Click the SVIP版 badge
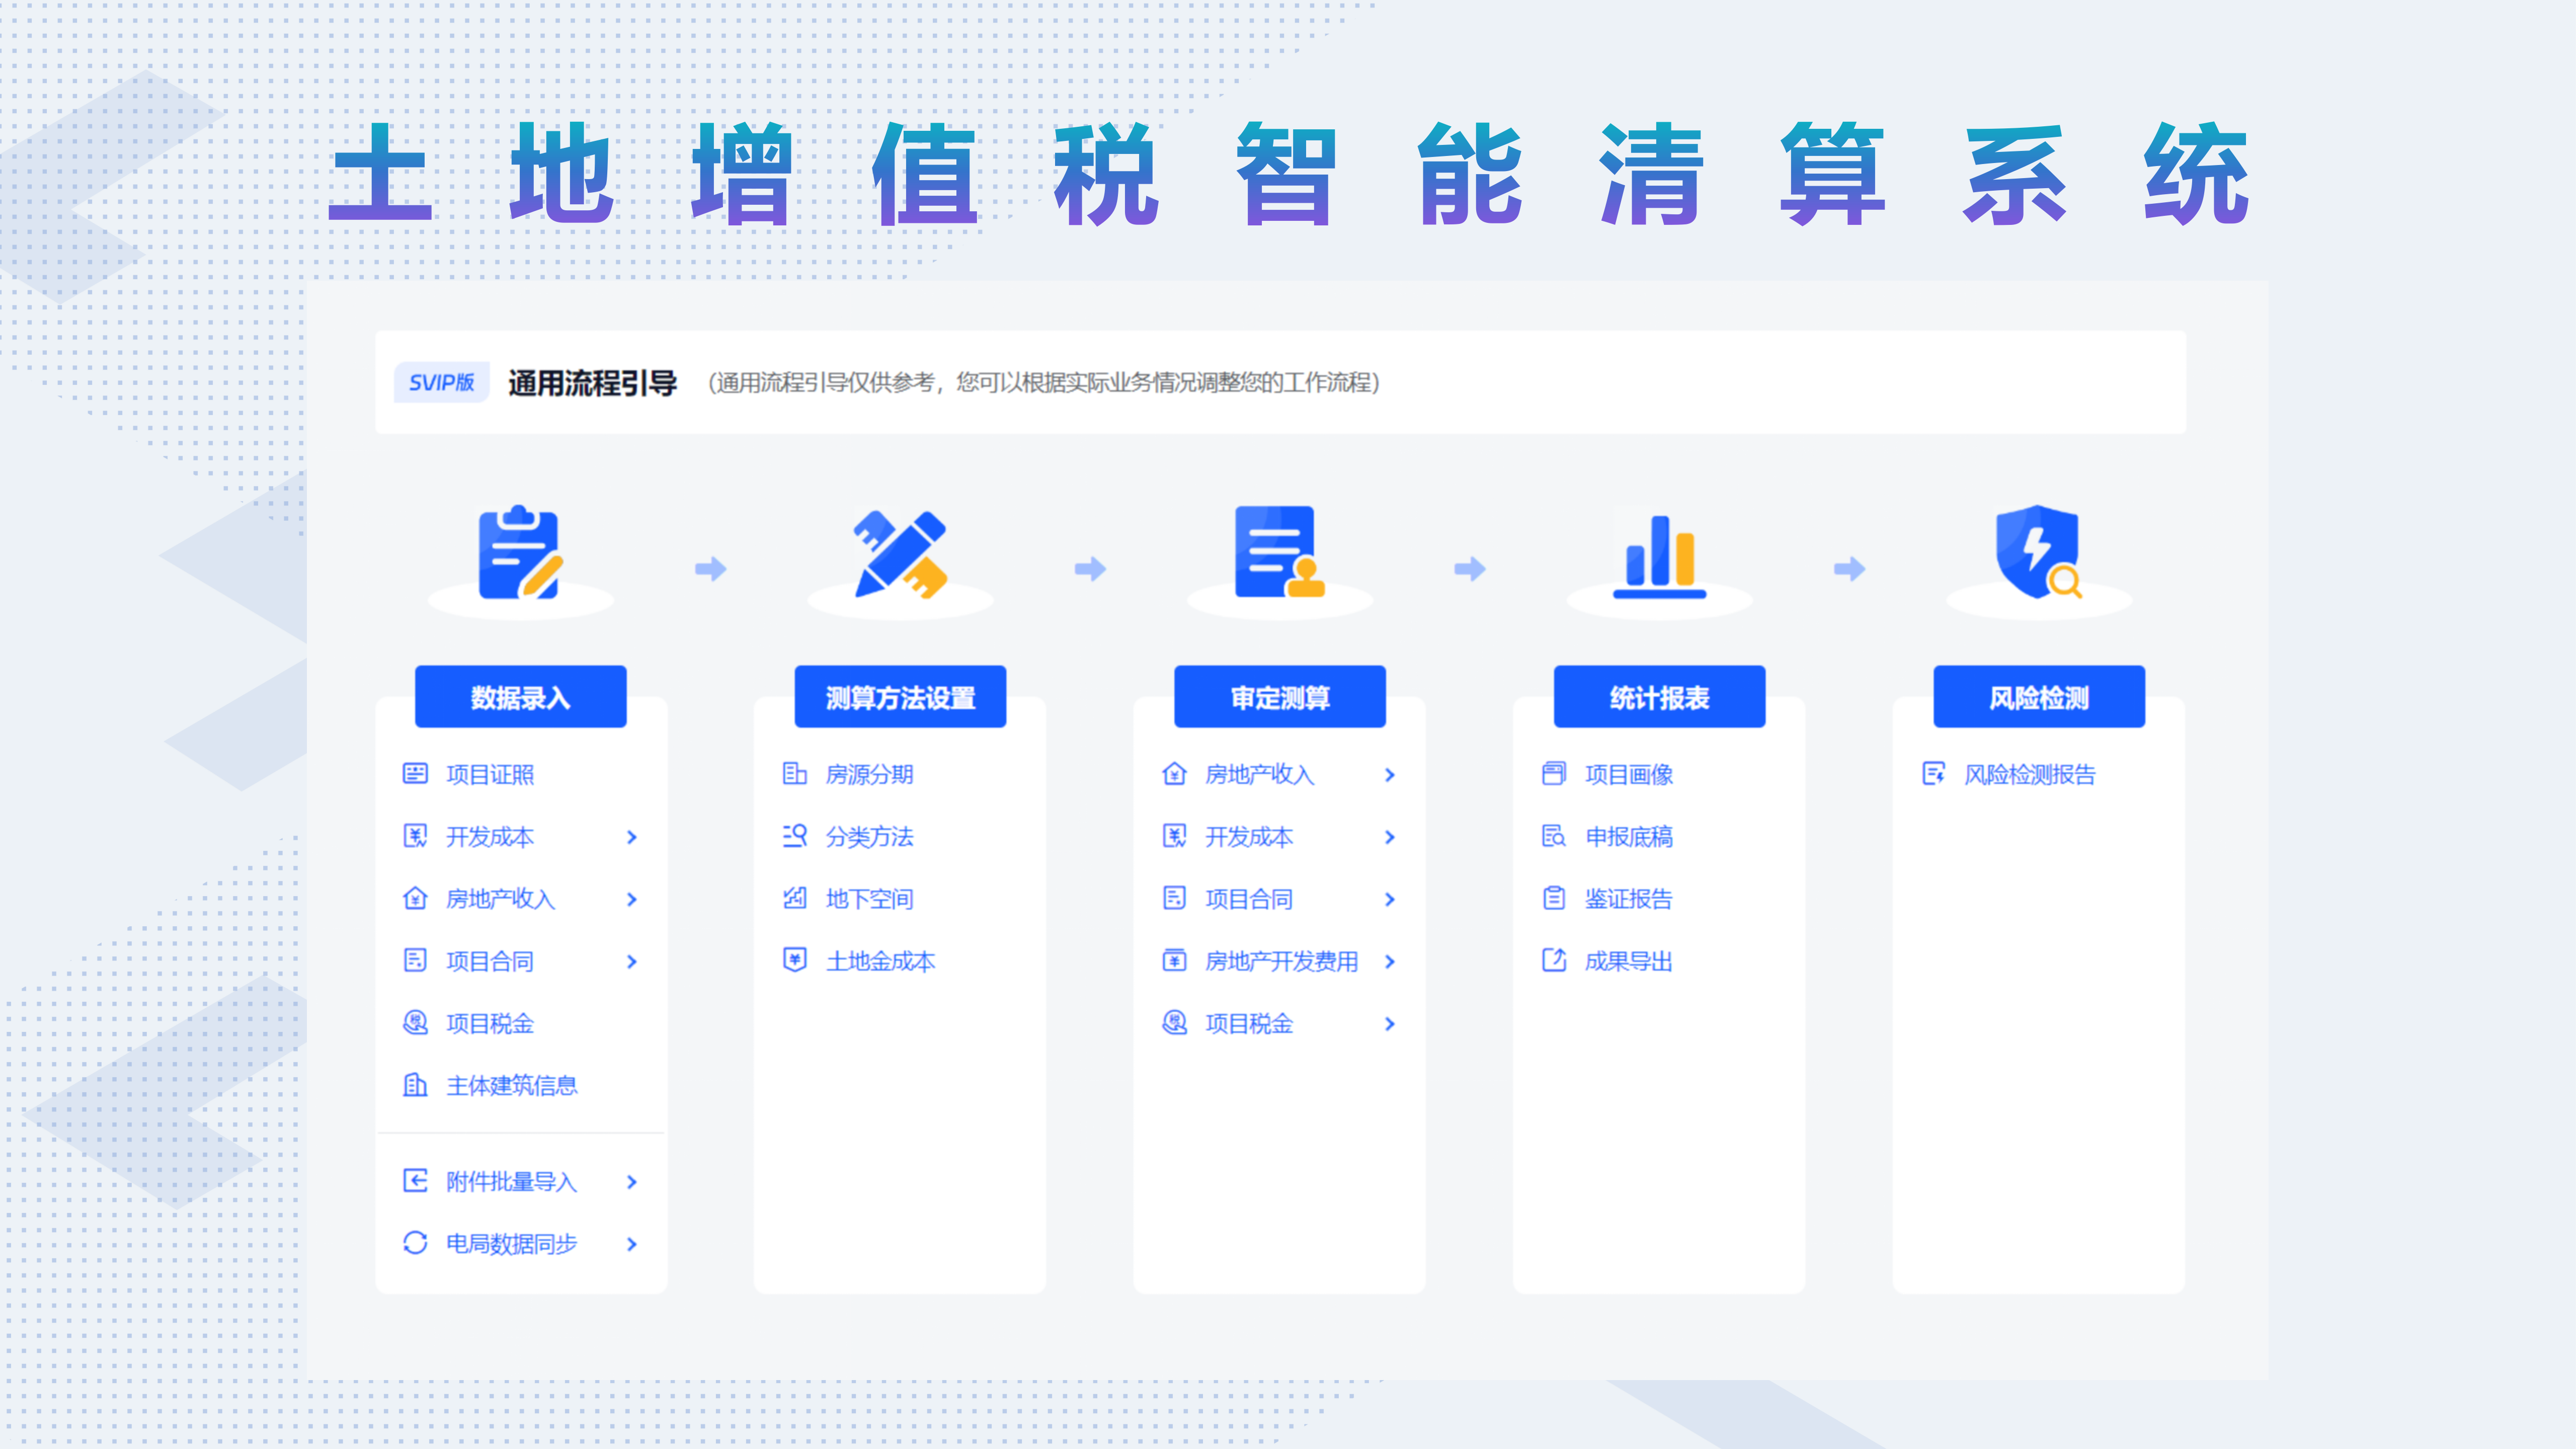2576x1449 pixels. pyautogui.click(x=441, y=382)
